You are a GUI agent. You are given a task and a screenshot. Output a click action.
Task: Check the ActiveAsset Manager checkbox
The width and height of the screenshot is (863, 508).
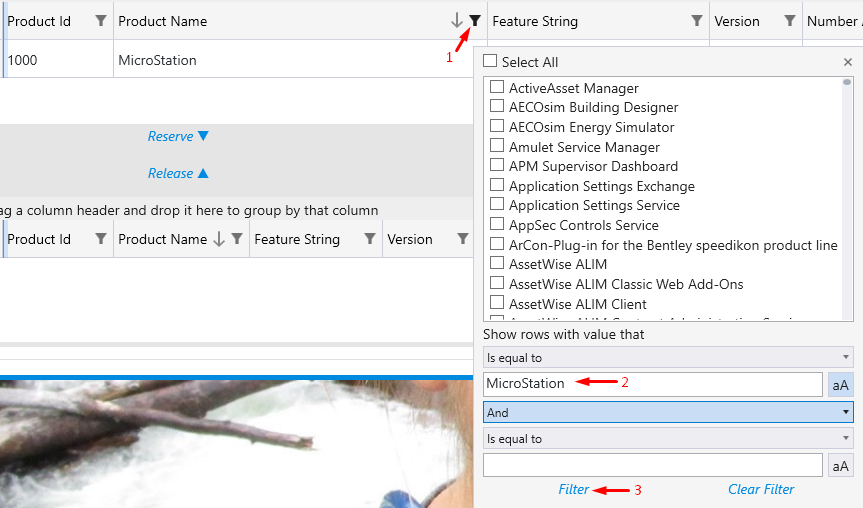497,88
